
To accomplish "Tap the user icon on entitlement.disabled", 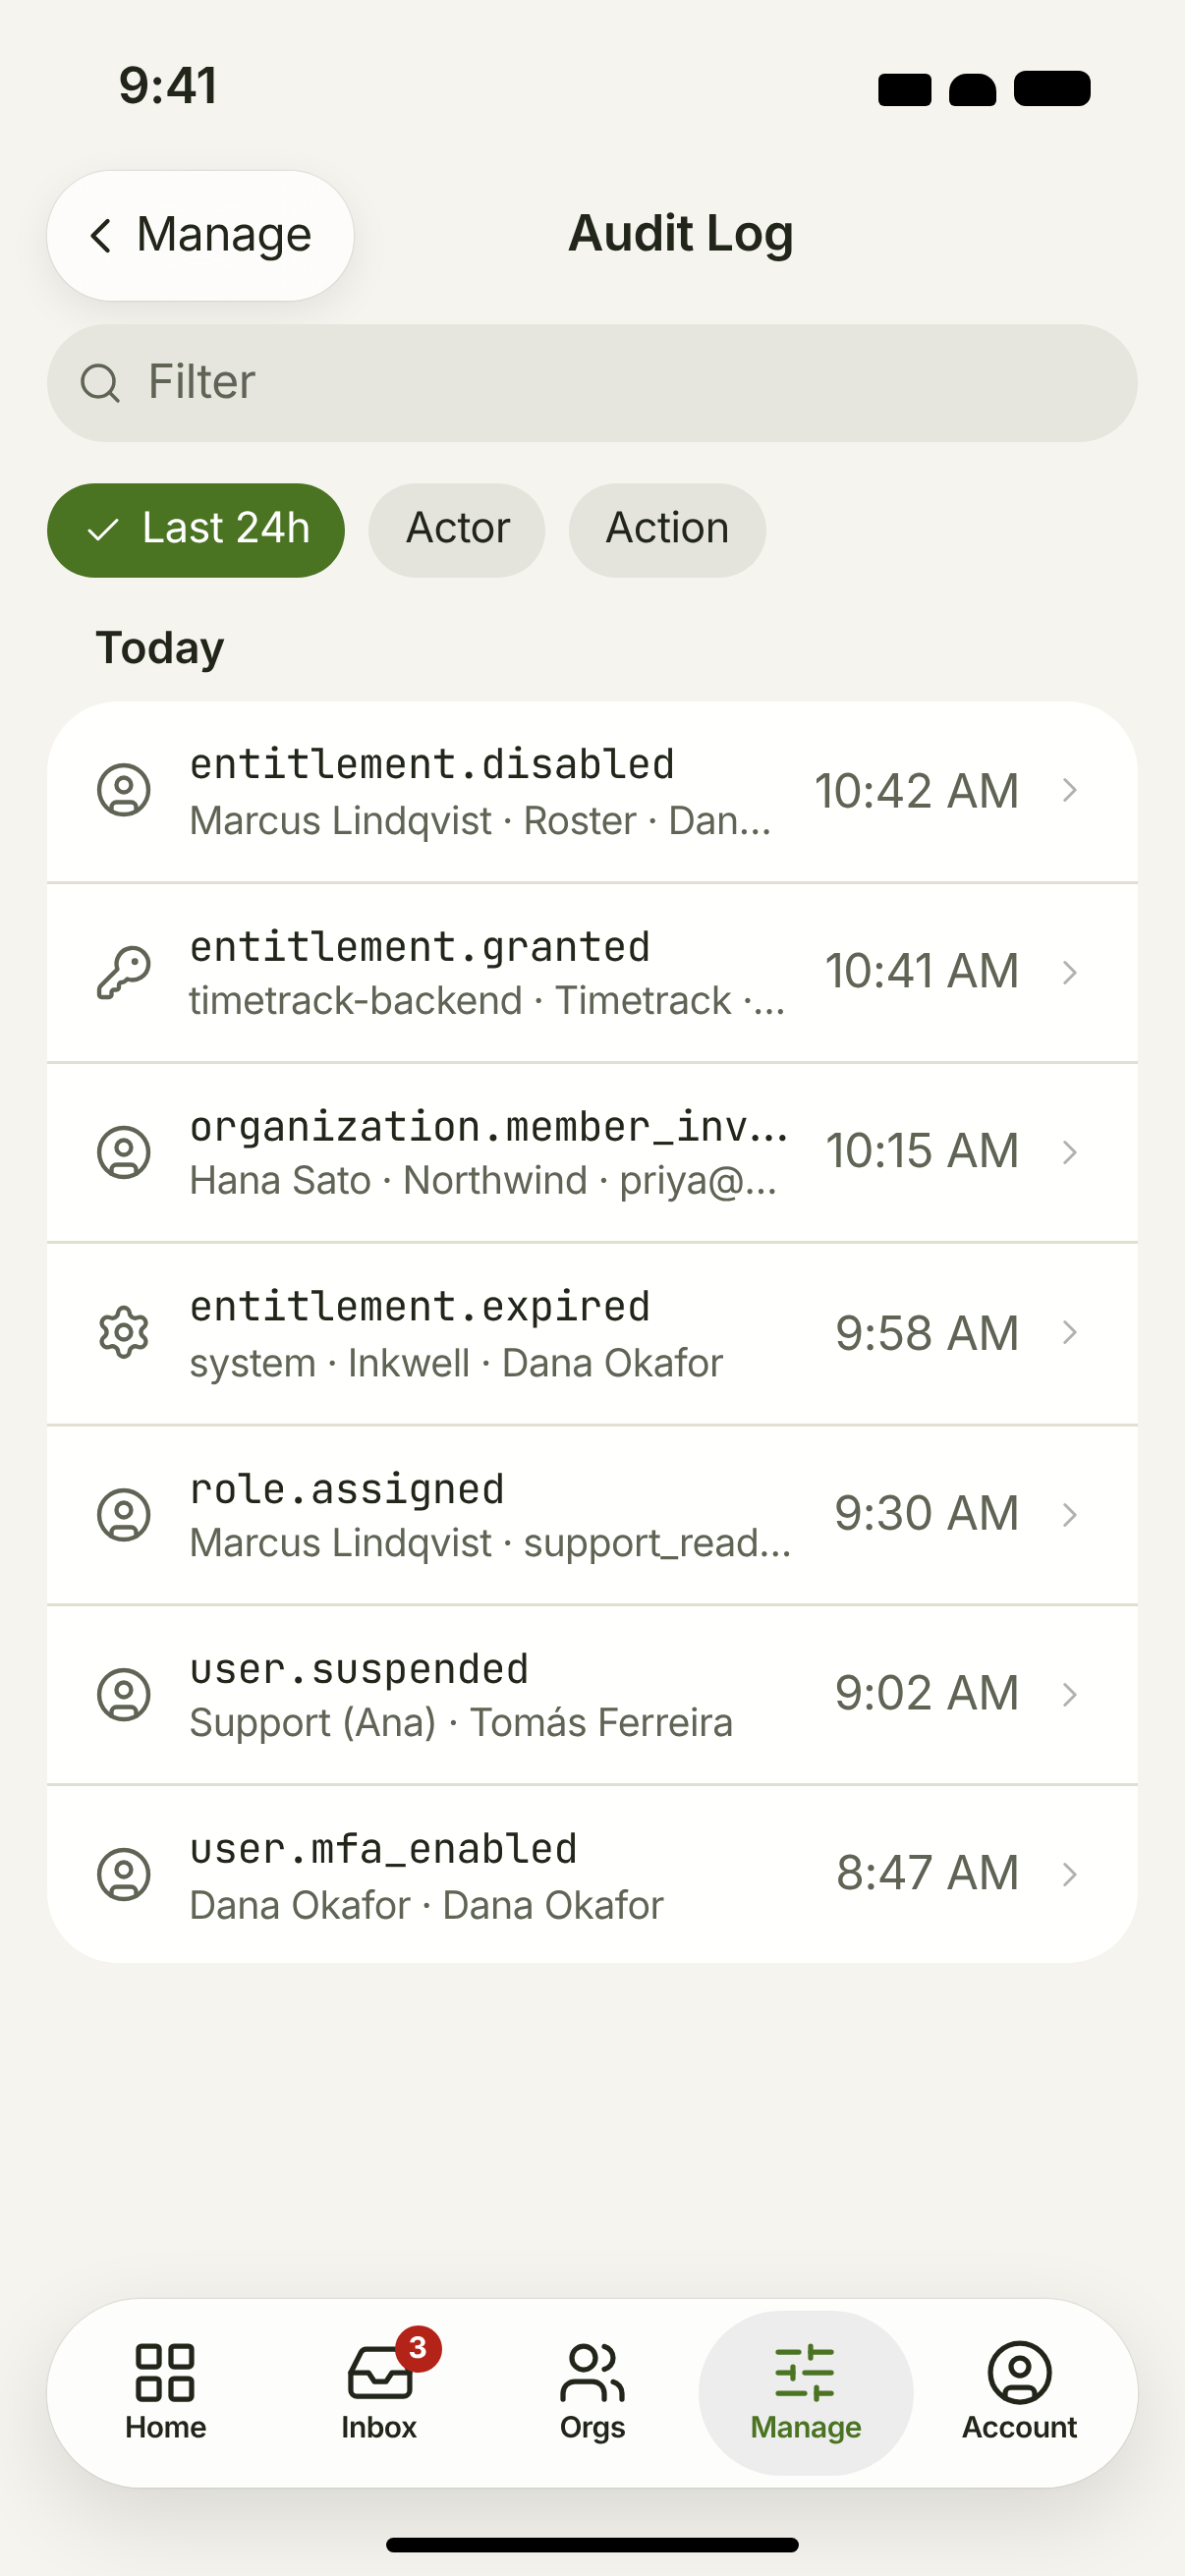I will click(x=124, y=790).
